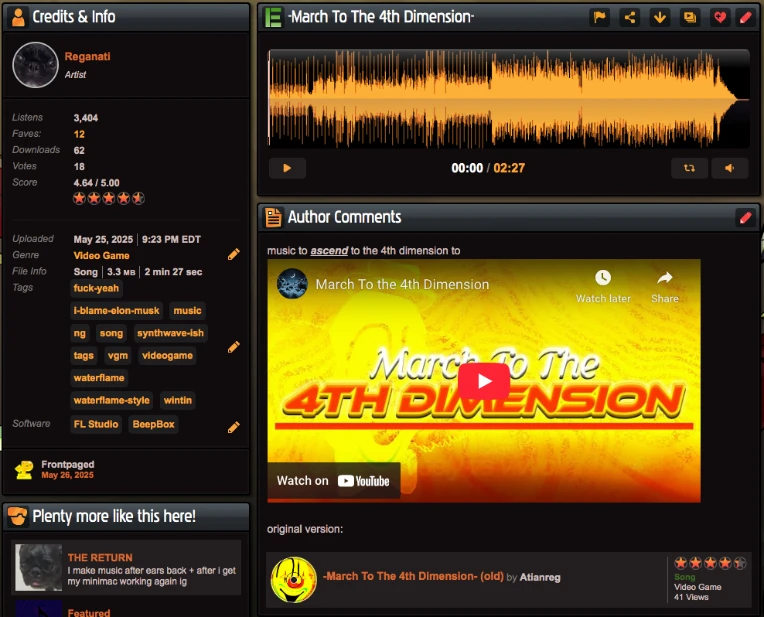Select the i-blame-elon-musk tag

tap(116, 310)
